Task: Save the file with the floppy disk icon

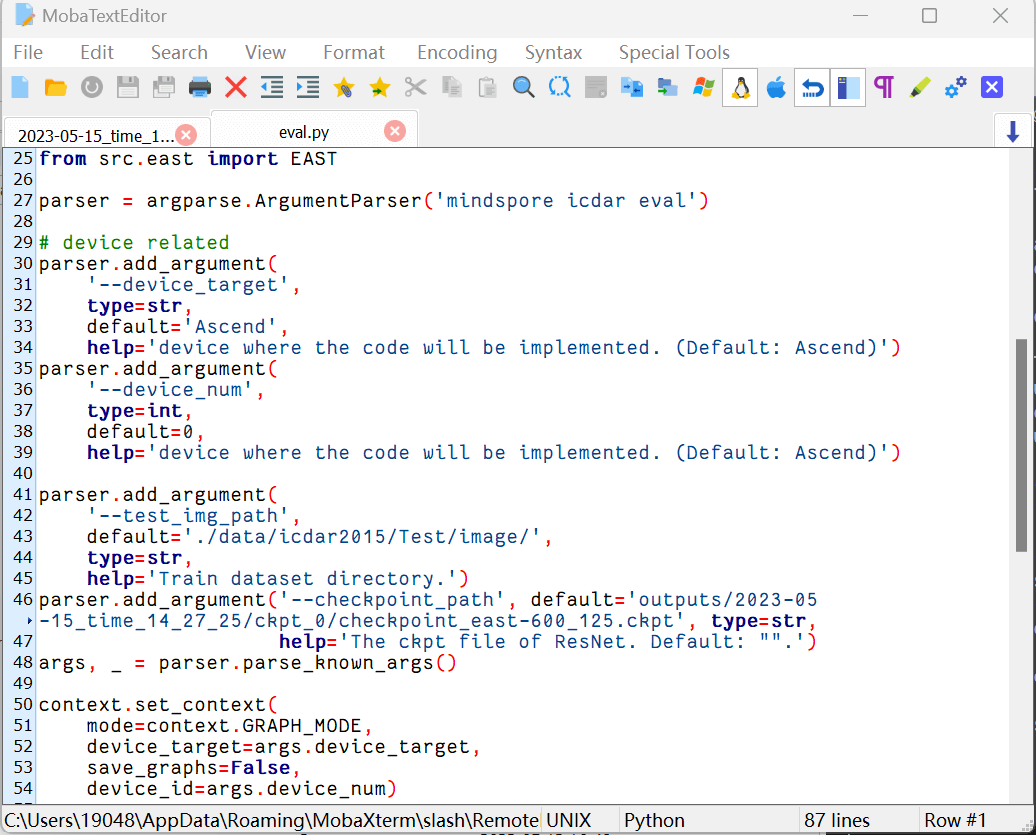Action: [128, 87]
